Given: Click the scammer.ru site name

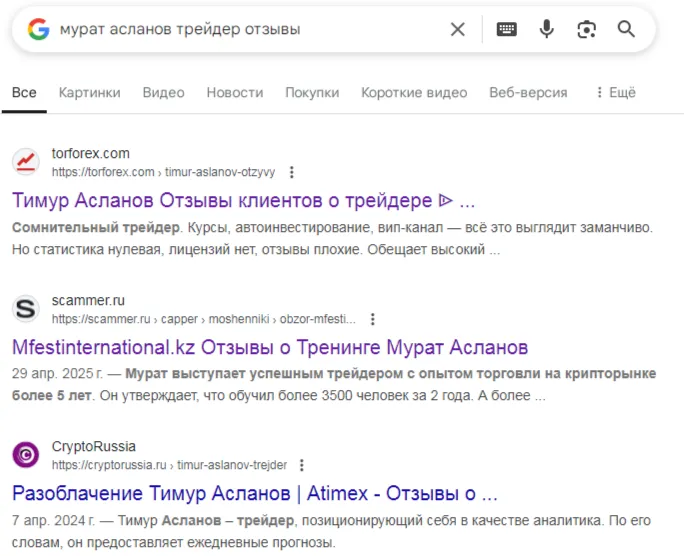Looking at the screenshot, I should coord(88,300).
